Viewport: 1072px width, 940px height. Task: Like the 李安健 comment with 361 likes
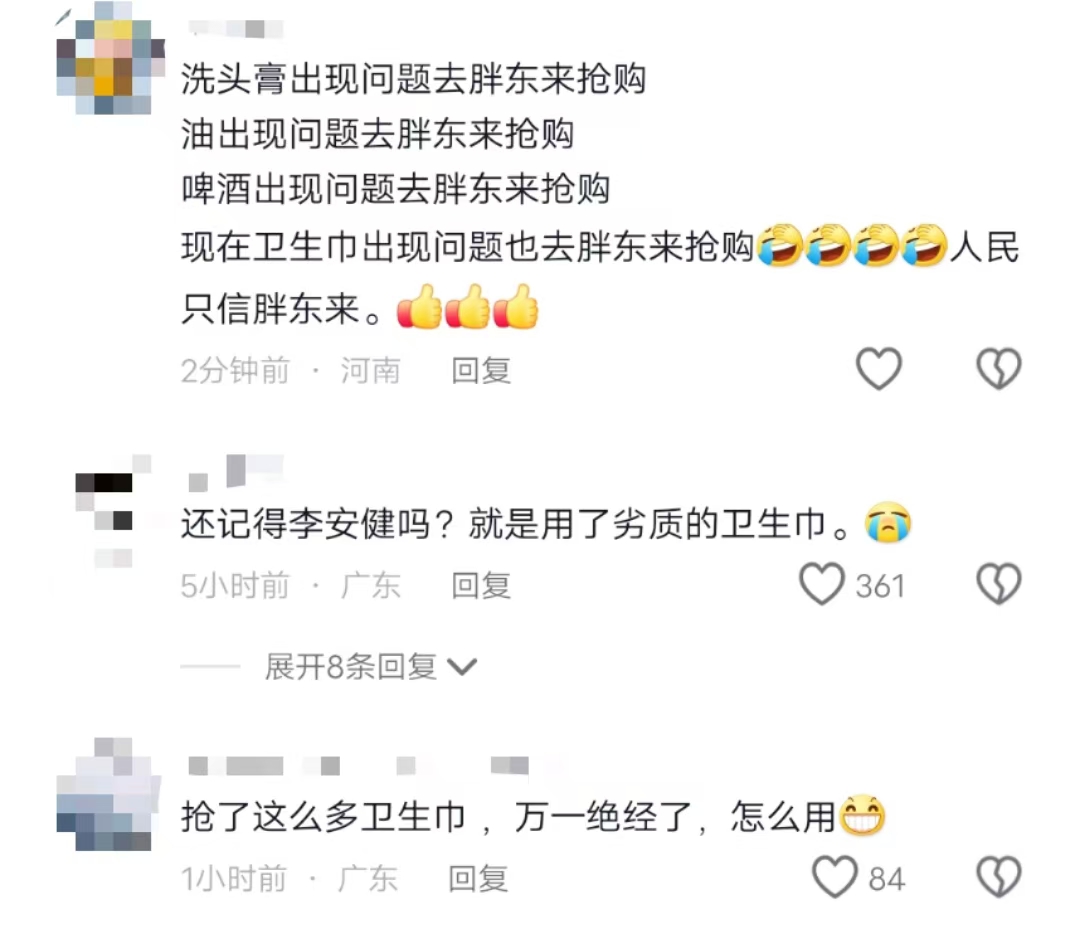[x=822, y=584]
